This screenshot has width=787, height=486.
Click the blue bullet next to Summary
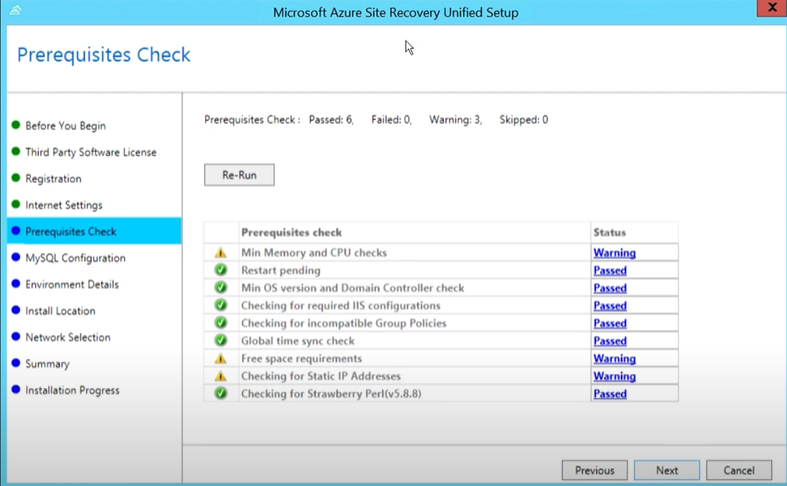pyautogui.click(x=16, y=362)
